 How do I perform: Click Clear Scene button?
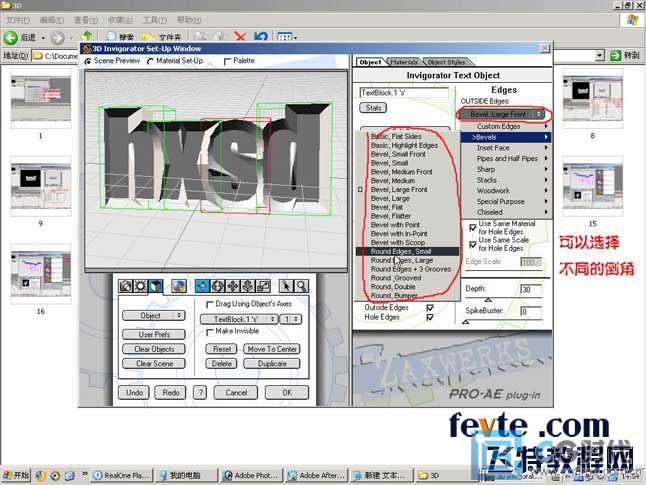(x=154, y=364)
